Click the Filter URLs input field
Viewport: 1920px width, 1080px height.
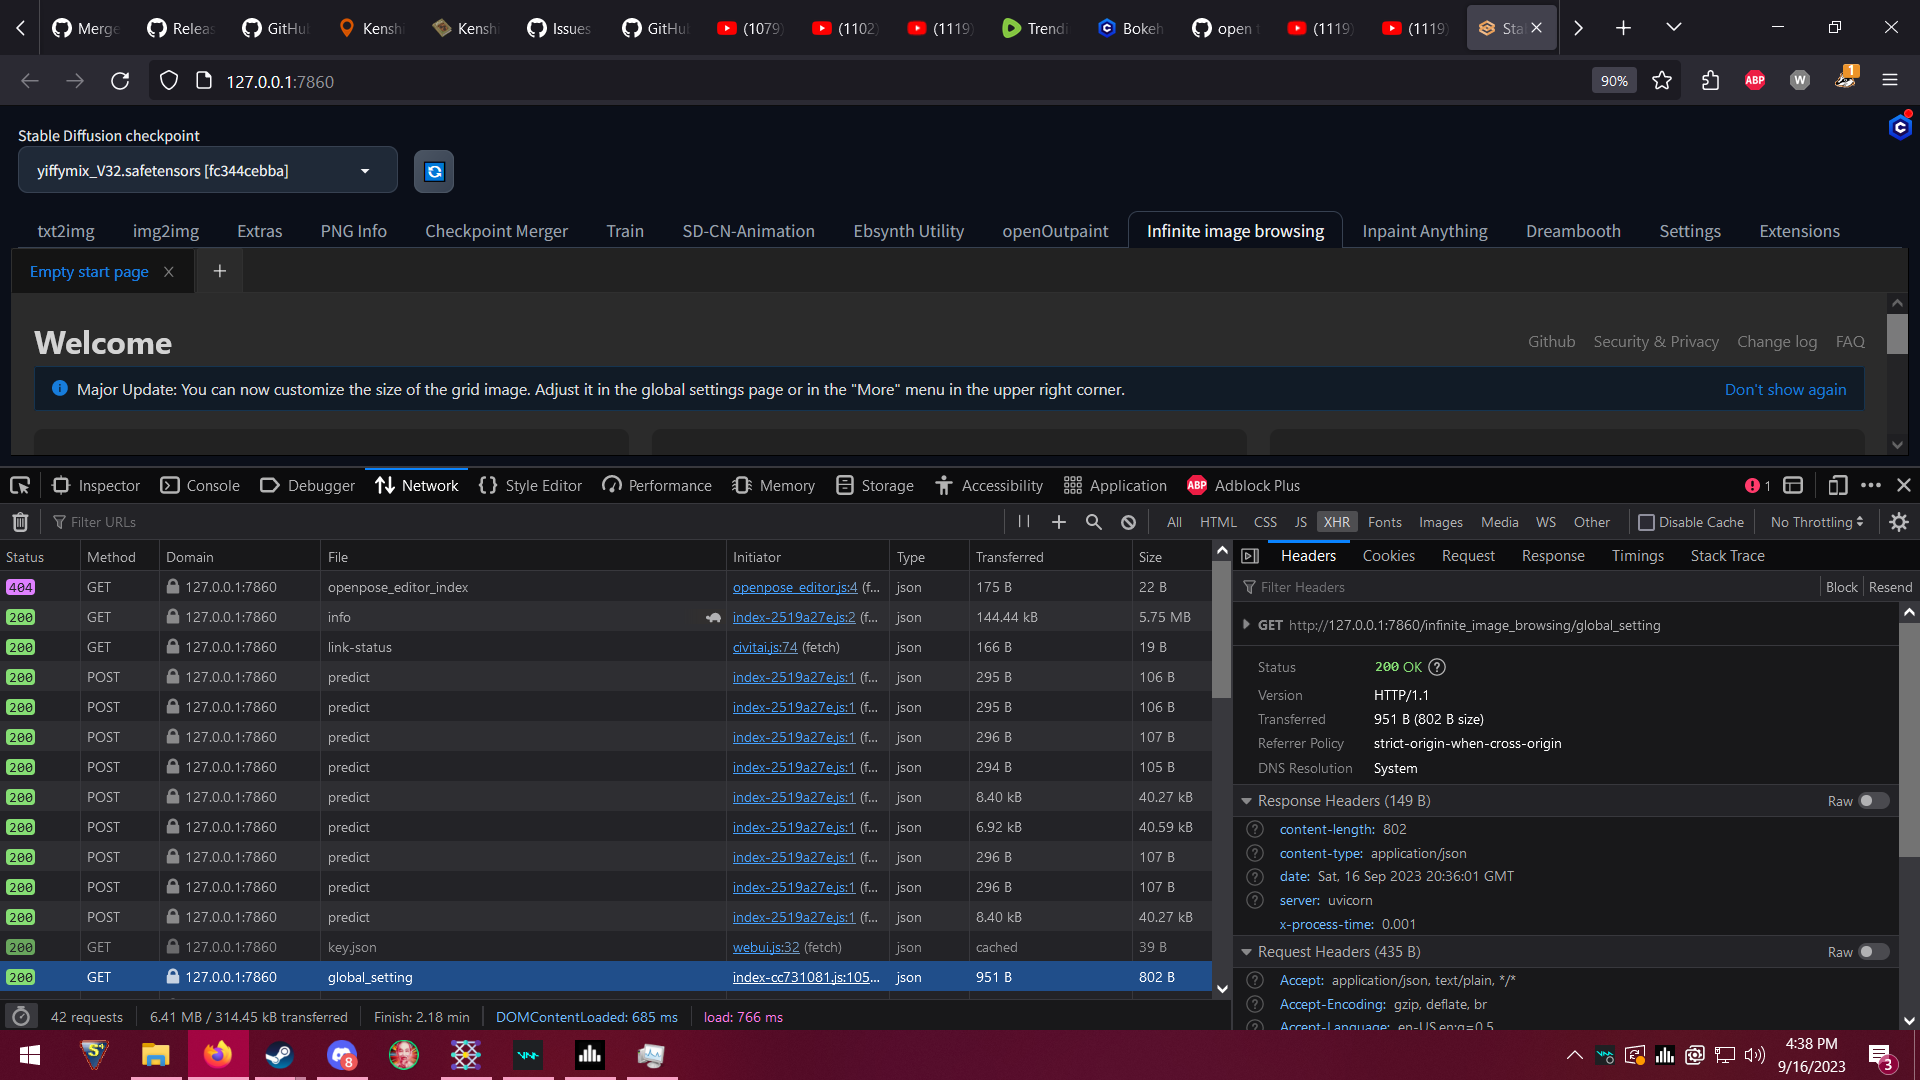pos(104,521)
